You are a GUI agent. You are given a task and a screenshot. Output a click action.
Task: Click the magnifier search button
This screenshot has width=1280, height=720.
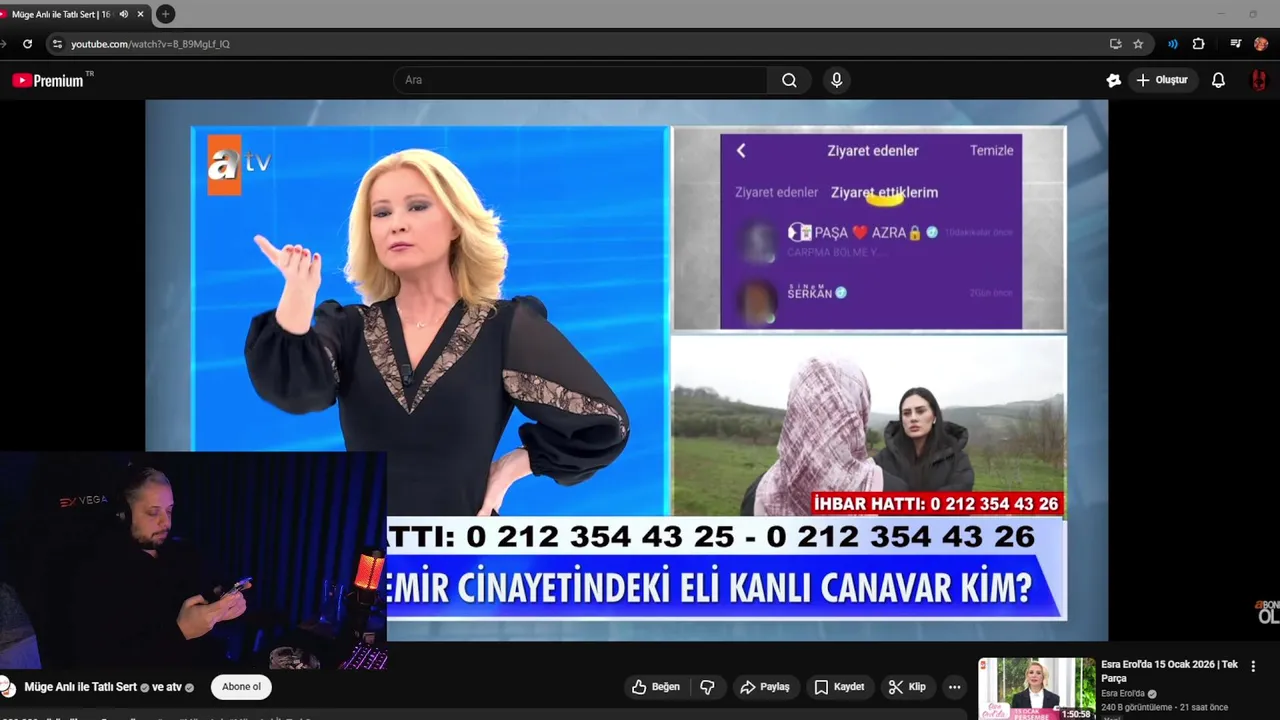point(790,80)
